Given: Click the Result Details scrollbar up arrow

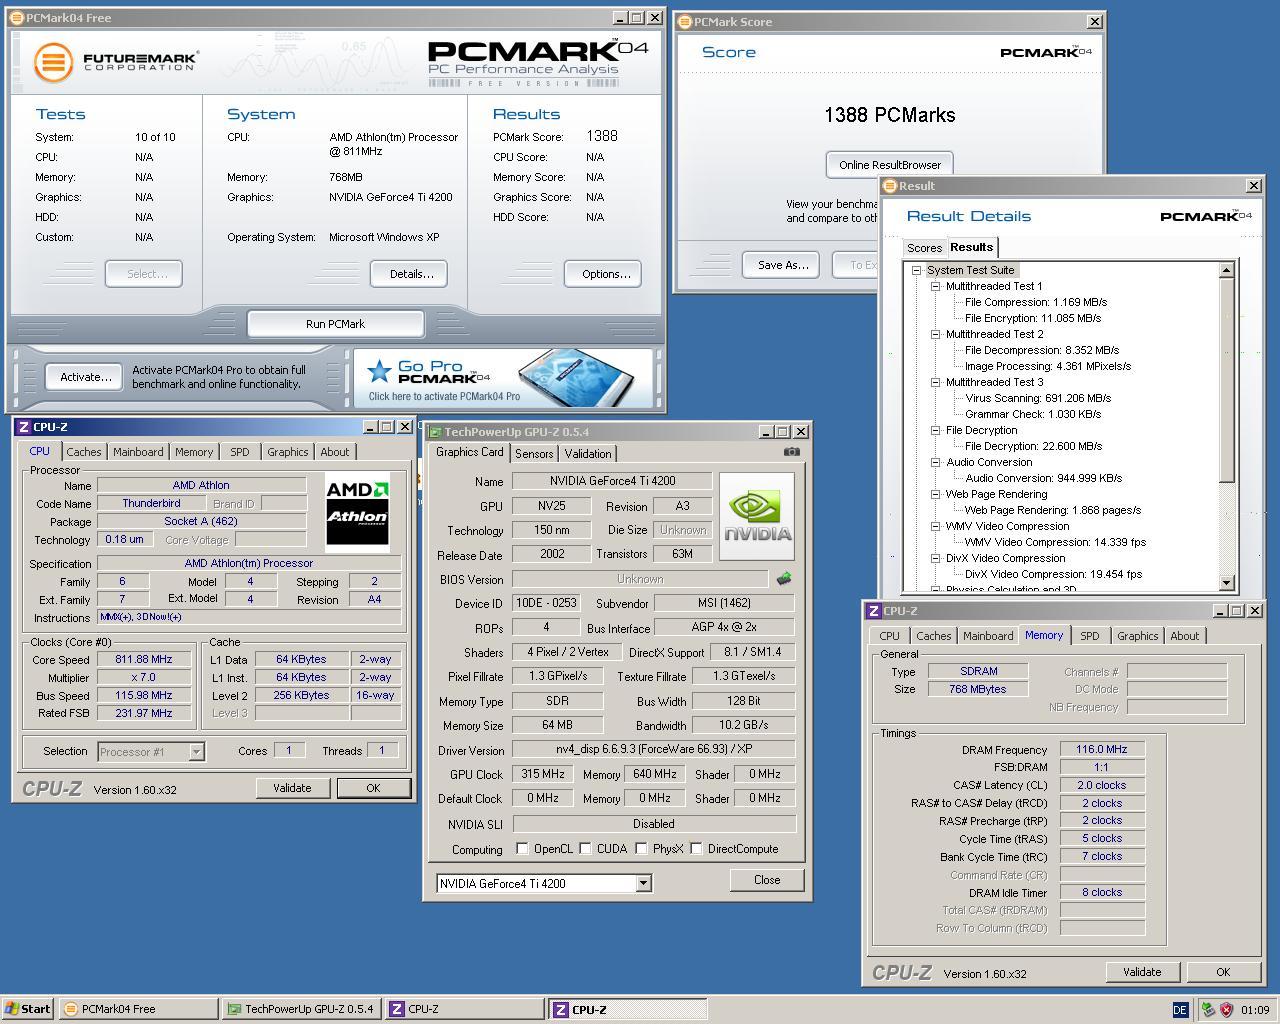Looking at the screenshot, I should (1227, 270).
